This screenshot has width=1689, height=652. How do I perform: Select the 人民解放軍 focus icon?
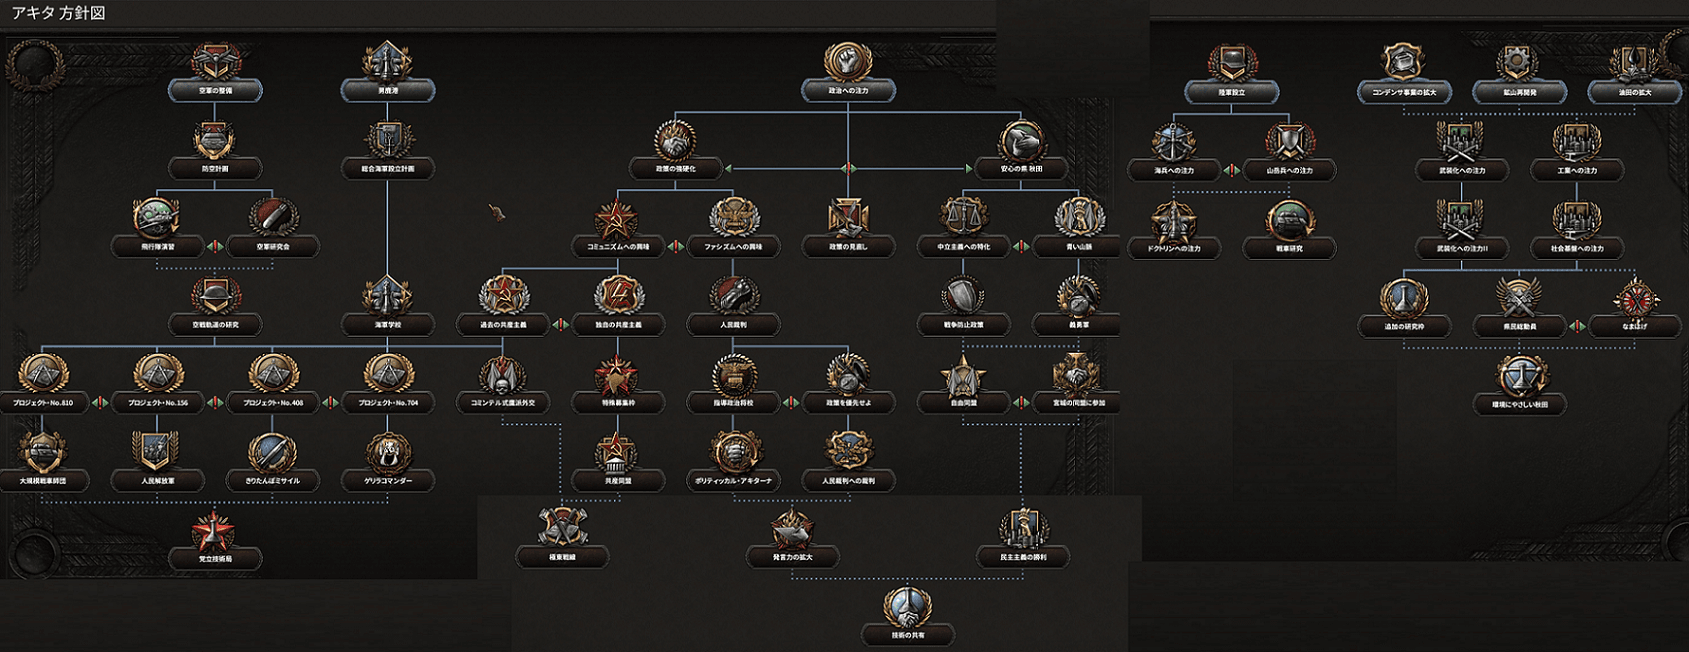157,453
